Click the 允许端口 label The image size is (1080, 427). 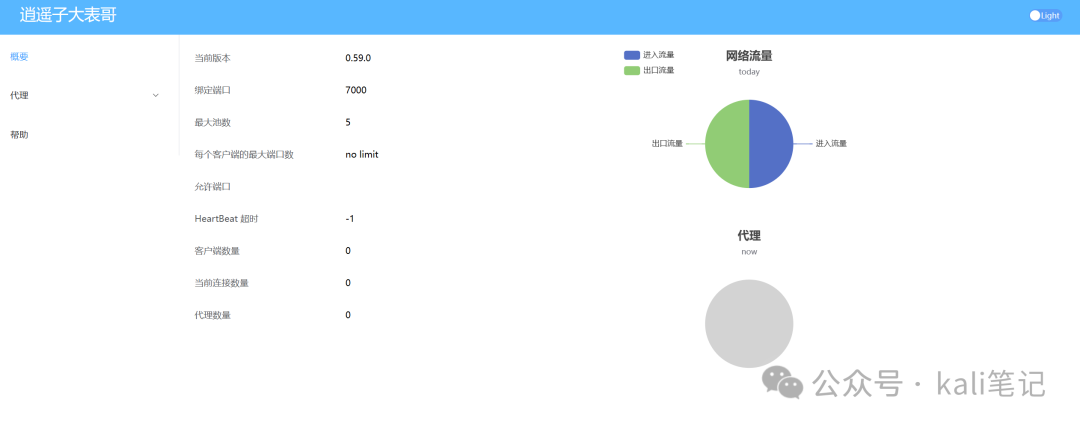[213, 187]
